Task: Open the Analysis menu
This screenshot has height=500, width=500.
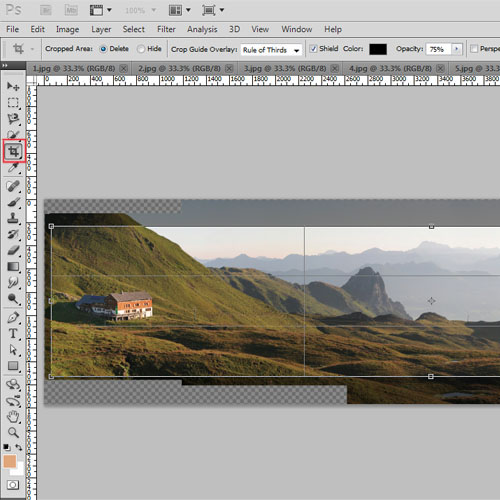Action: click(x=202, y=29)
